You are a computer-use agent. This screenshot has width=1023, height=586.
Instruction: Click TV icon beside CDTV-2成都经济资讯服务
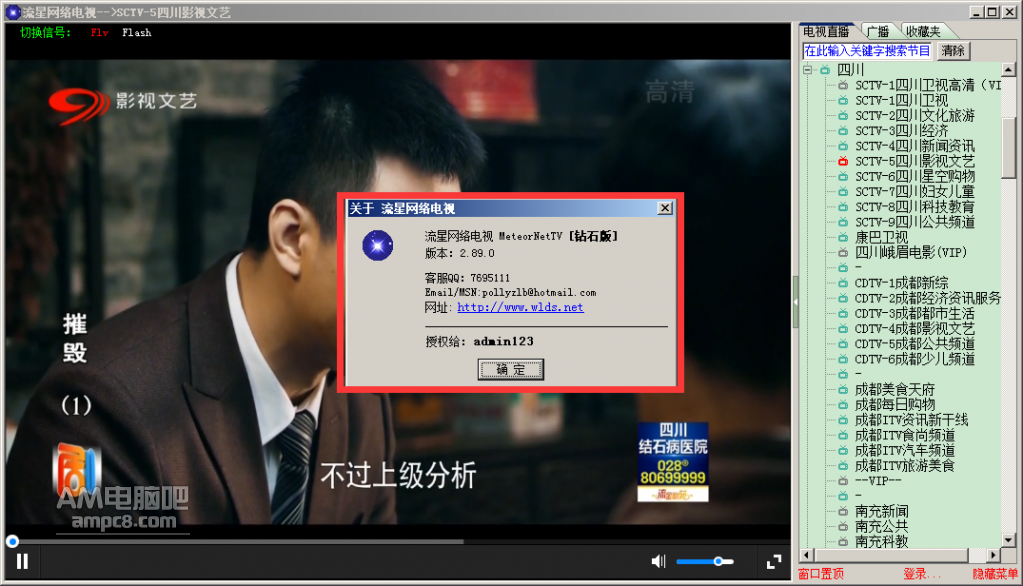[x=843, y=298]
